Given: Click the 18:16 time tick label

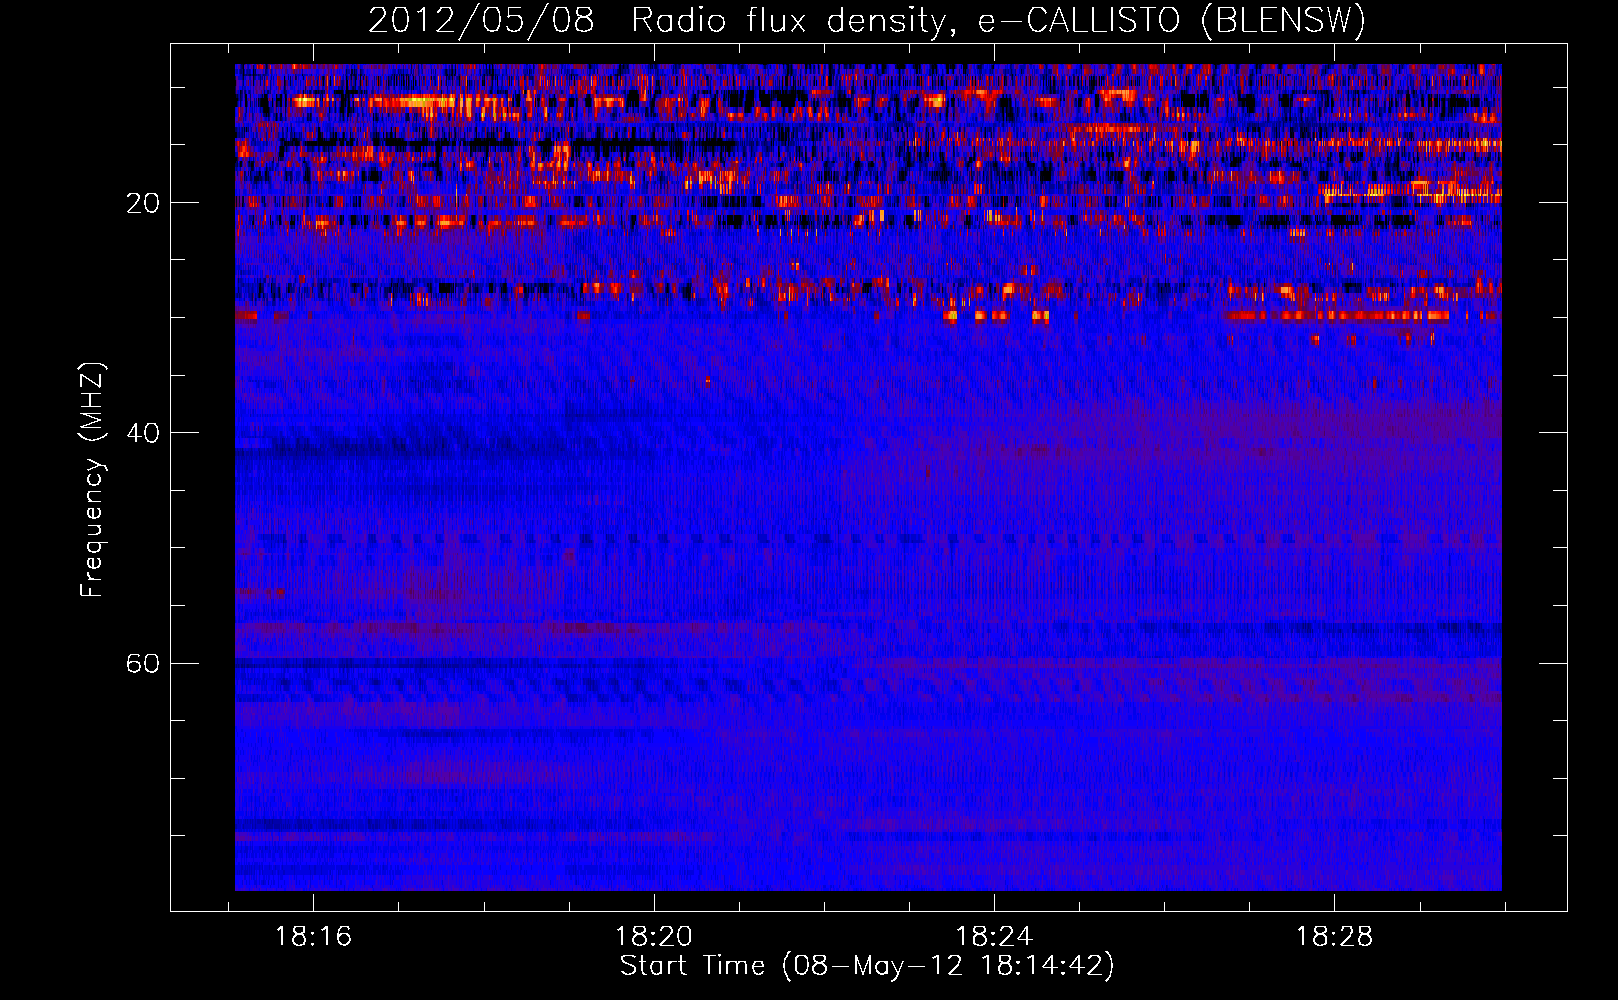Looking at the screenshot, I should pyautogui.click(x=313, y=937).
